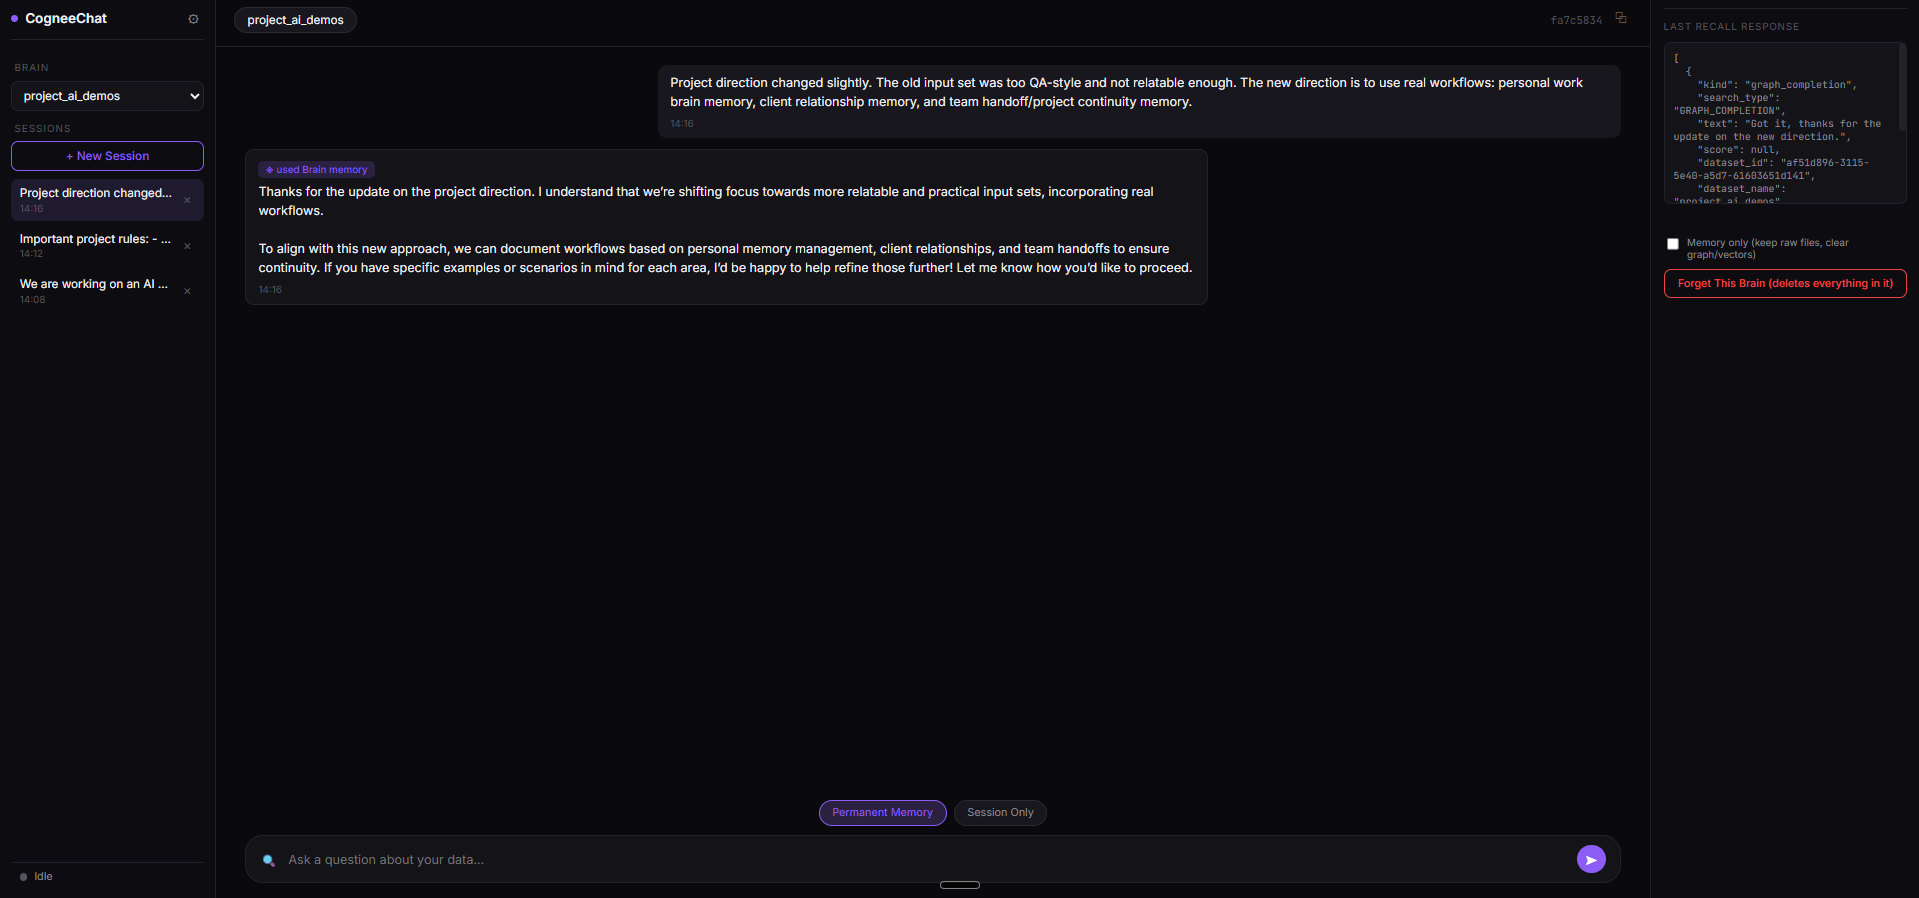This screenshot has width=1919, height=898.
Task: Switch to Permanent Memory mode
Action: (x=882, y=813)
